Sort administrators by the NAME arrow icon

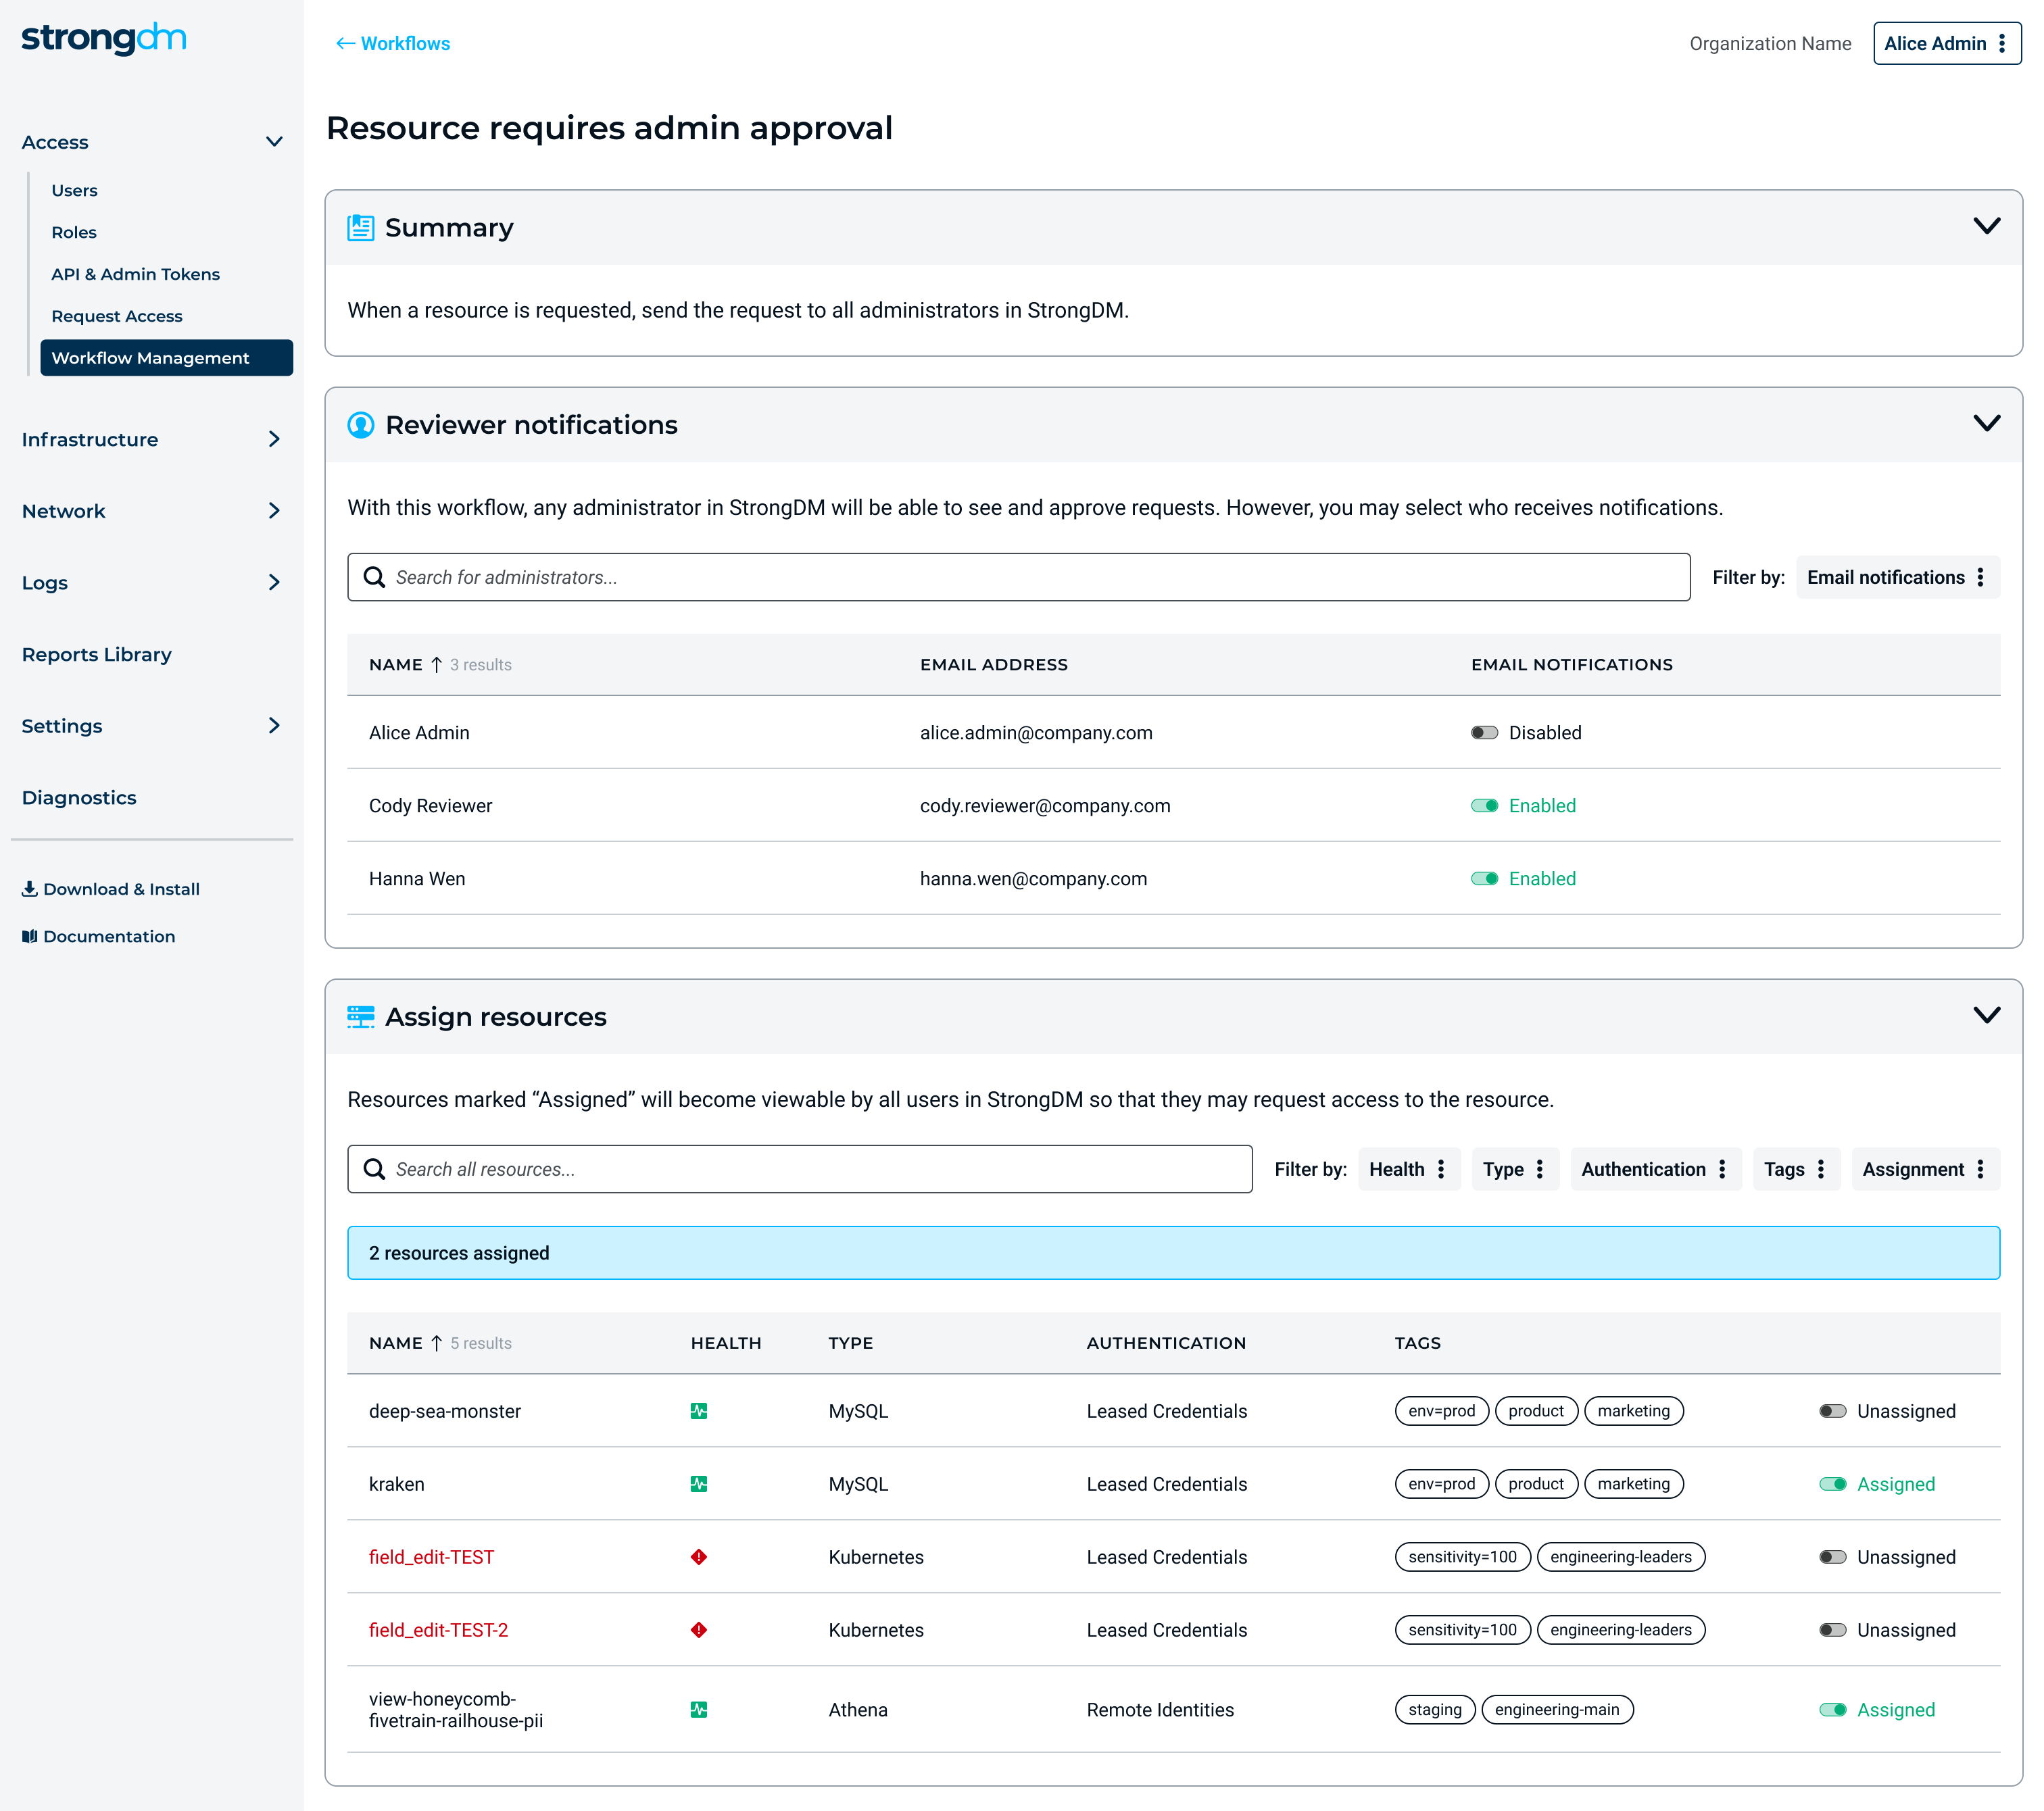pyautogui.click(x=436, y=665)
